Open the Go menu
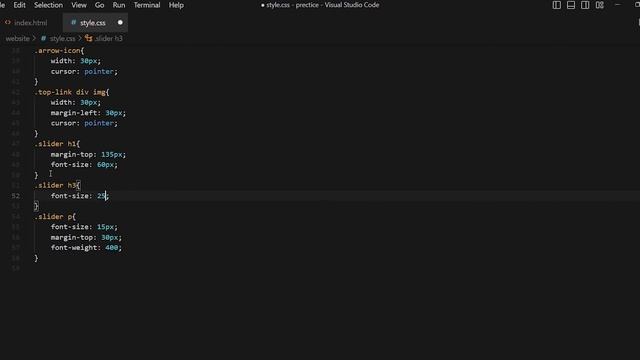640x360 pixels. click(99, 5)
